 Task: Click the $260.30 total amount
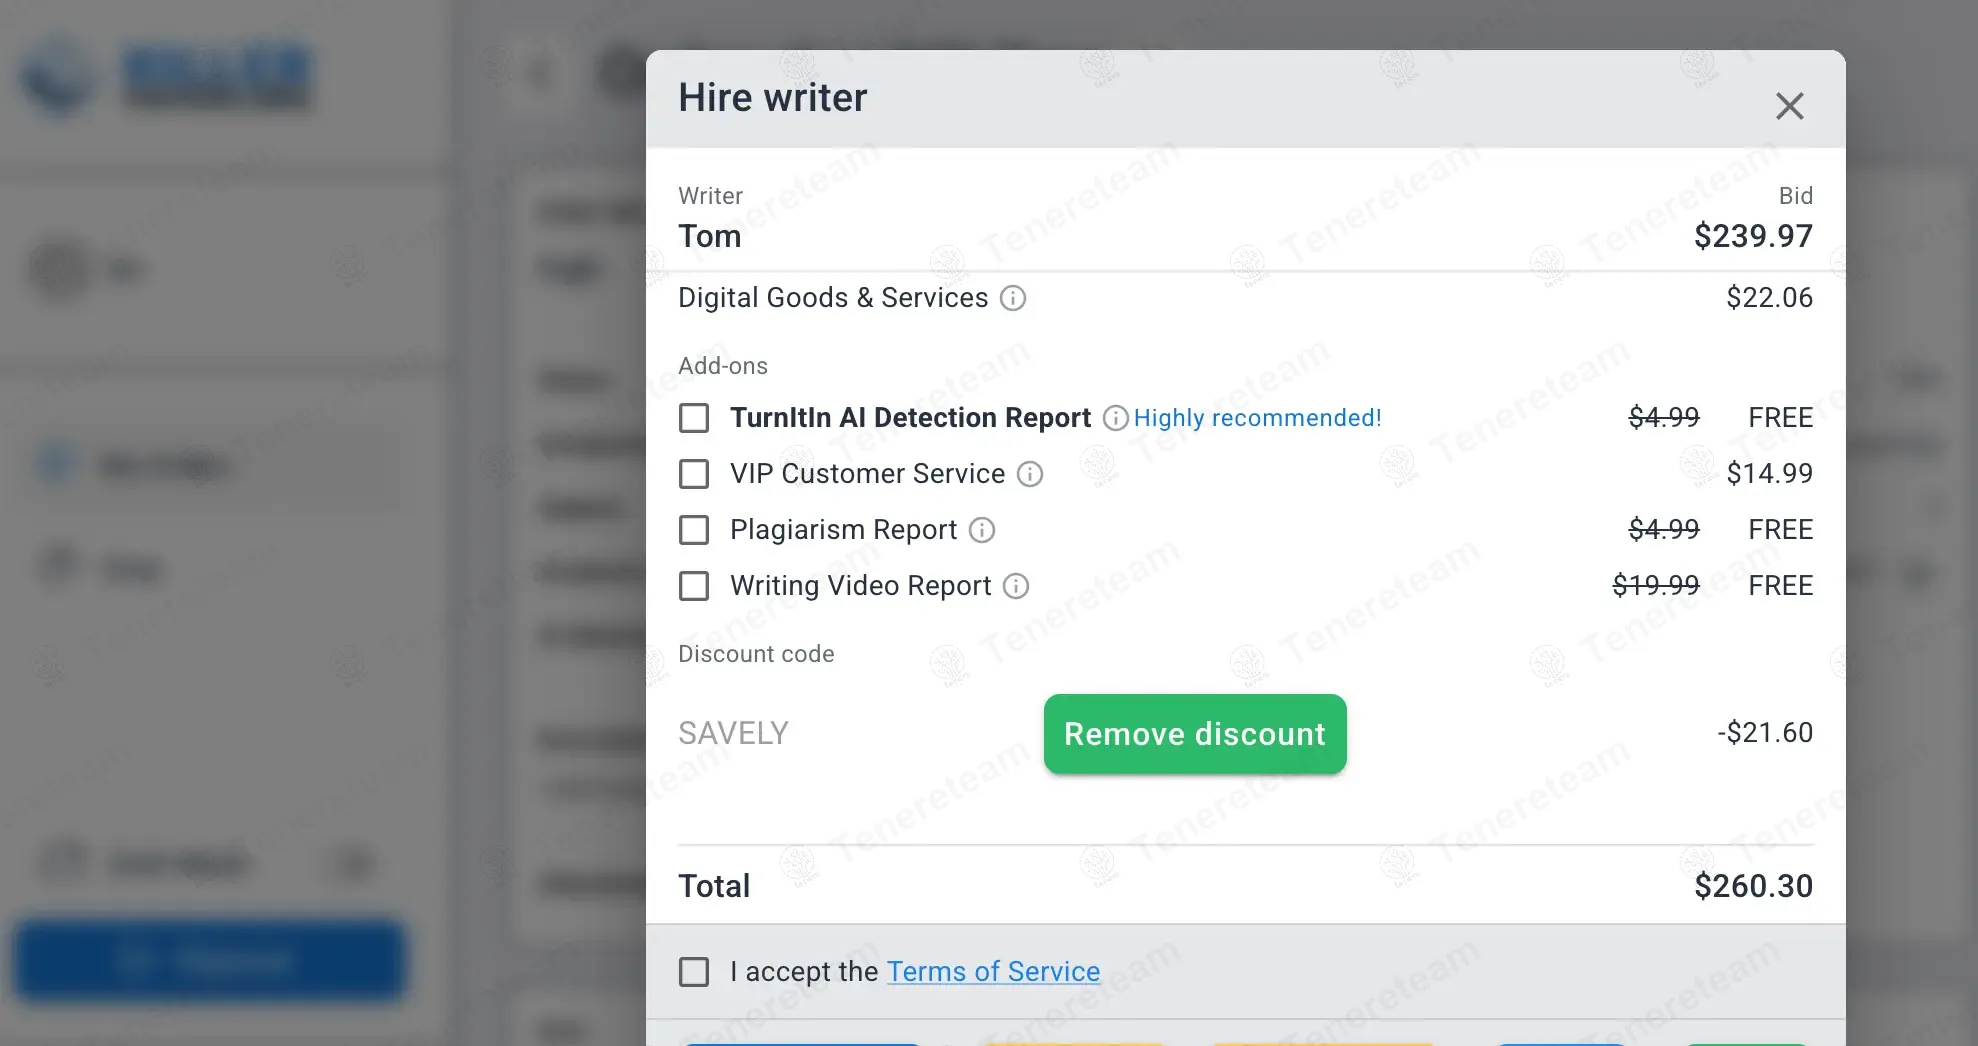click(1752, 886)
